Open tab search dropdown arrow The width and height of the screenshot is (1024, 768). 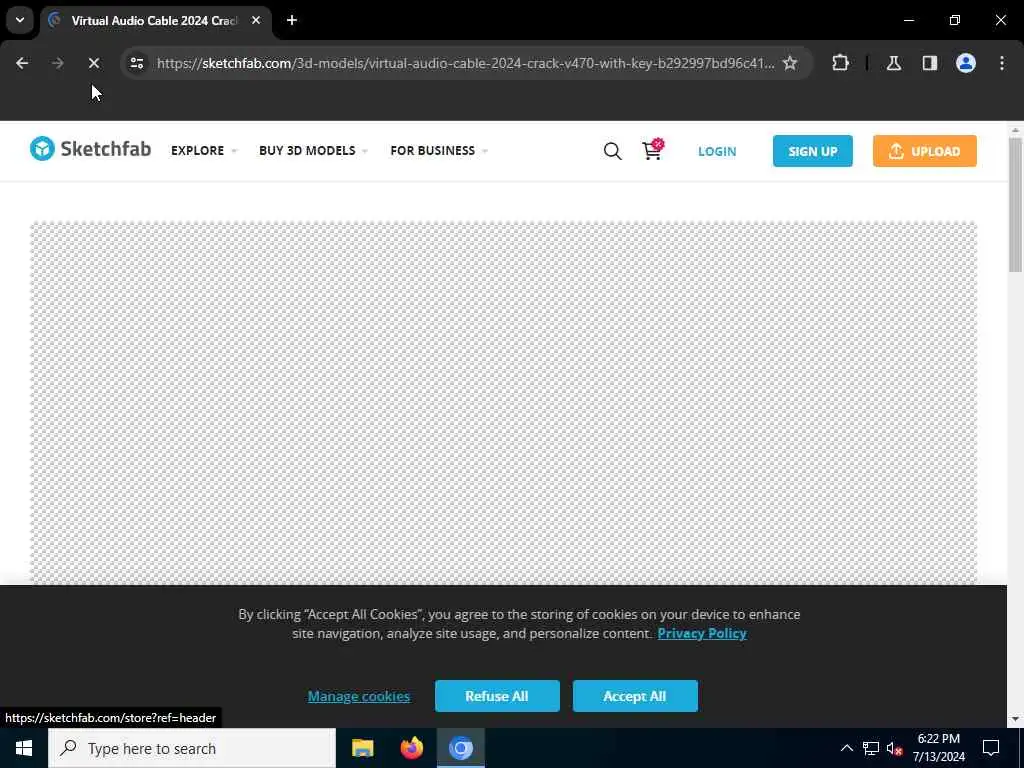[20, 20]
